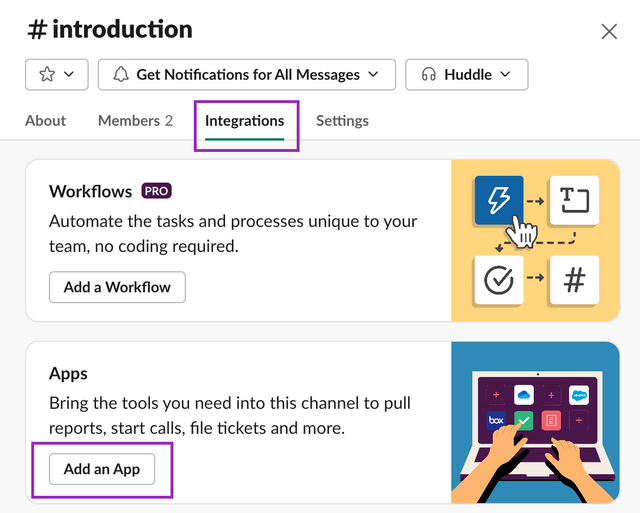The height and width of the screenshot is (513, 640).
Task: Click the green checkmark app icon on laptop
Action: [523, 423]
